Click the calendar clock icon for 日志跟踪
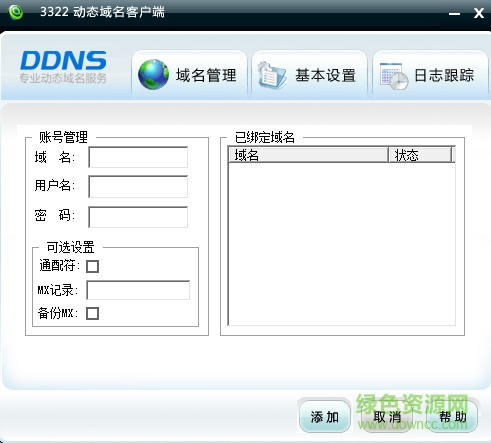 tap(394, 76)
